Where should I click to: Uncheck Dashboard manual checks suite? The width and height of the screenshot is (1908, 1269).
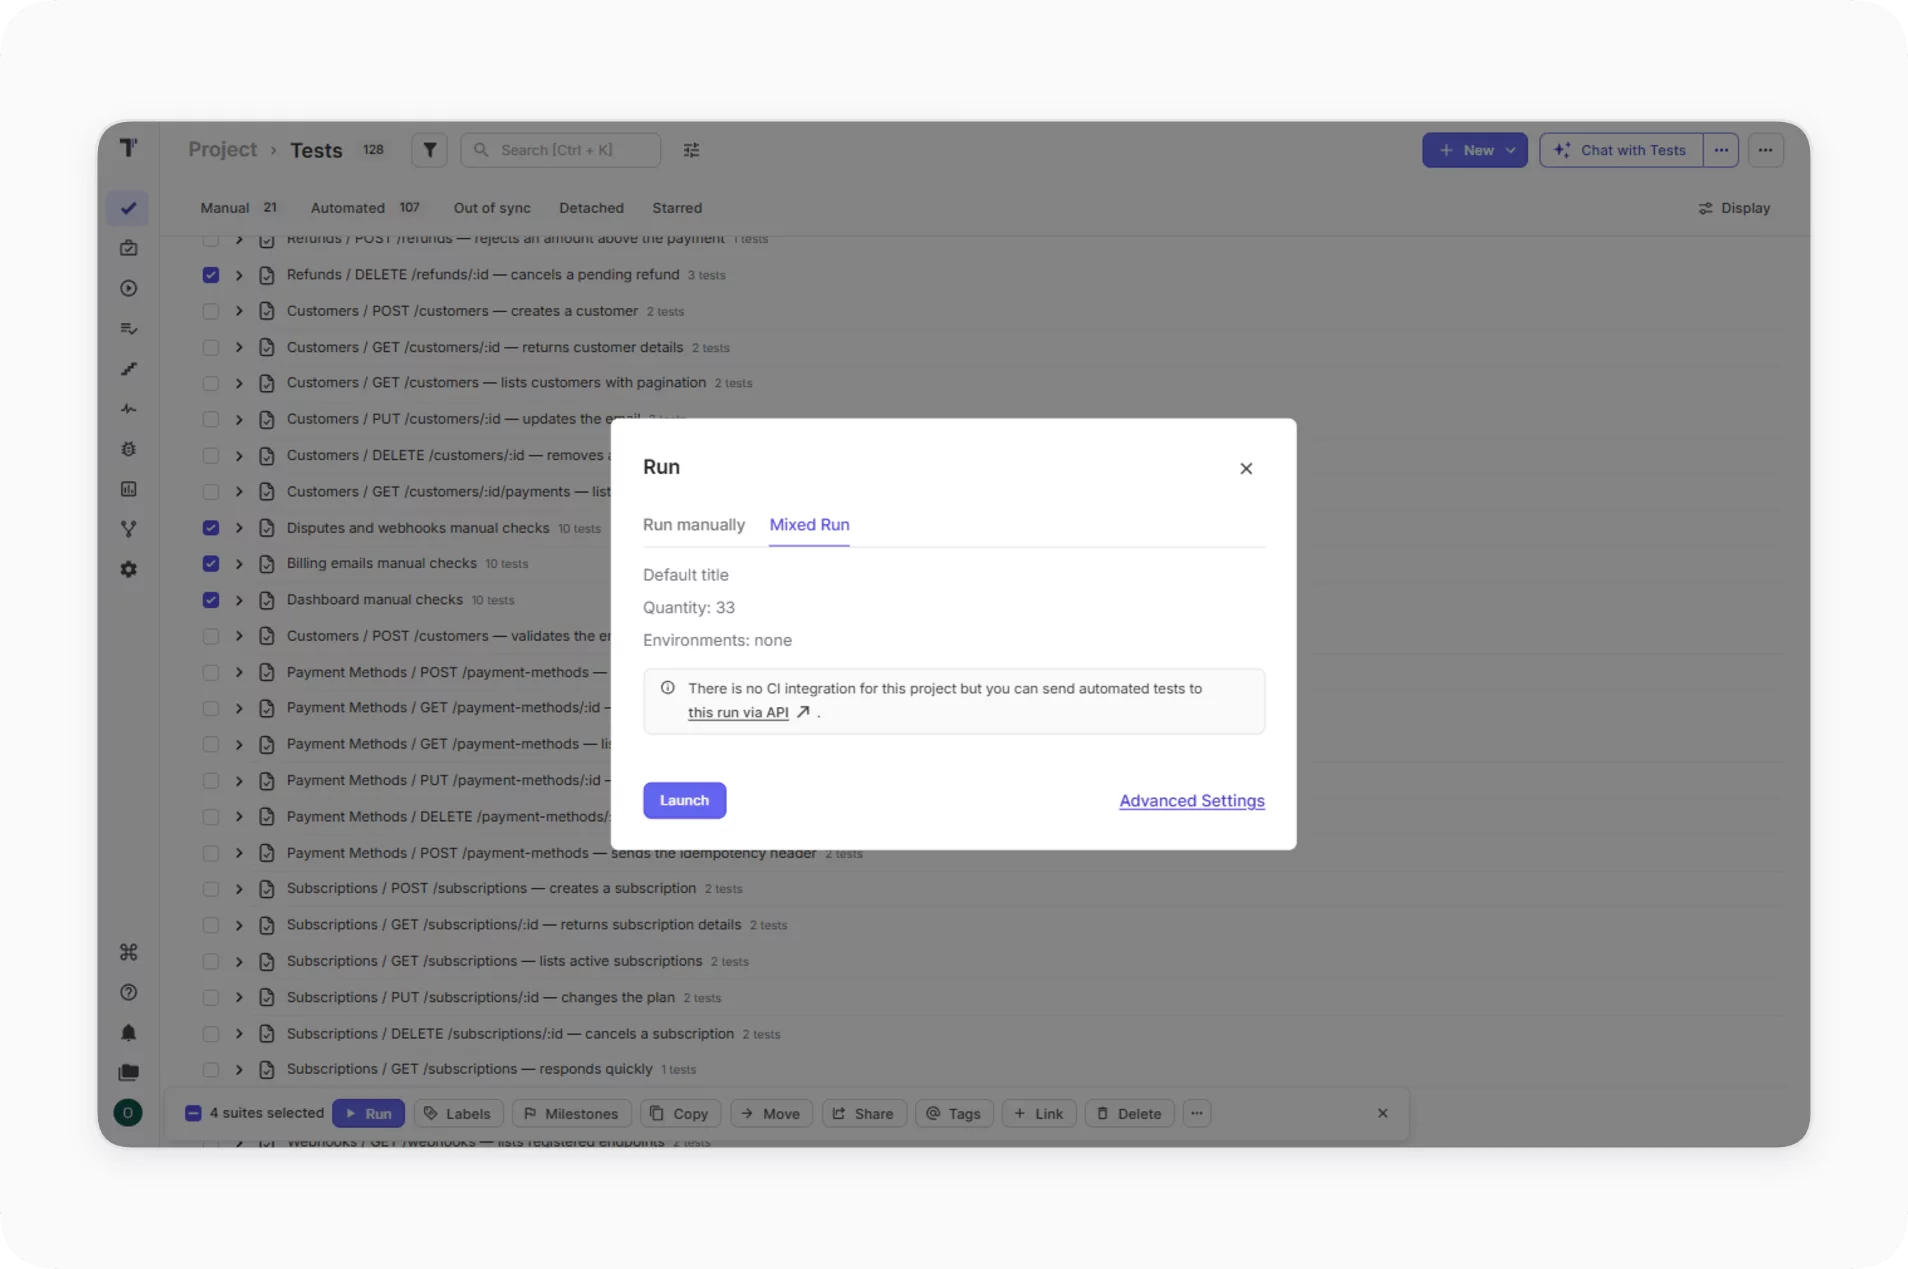pyautogui.click(x=210, y=600)
